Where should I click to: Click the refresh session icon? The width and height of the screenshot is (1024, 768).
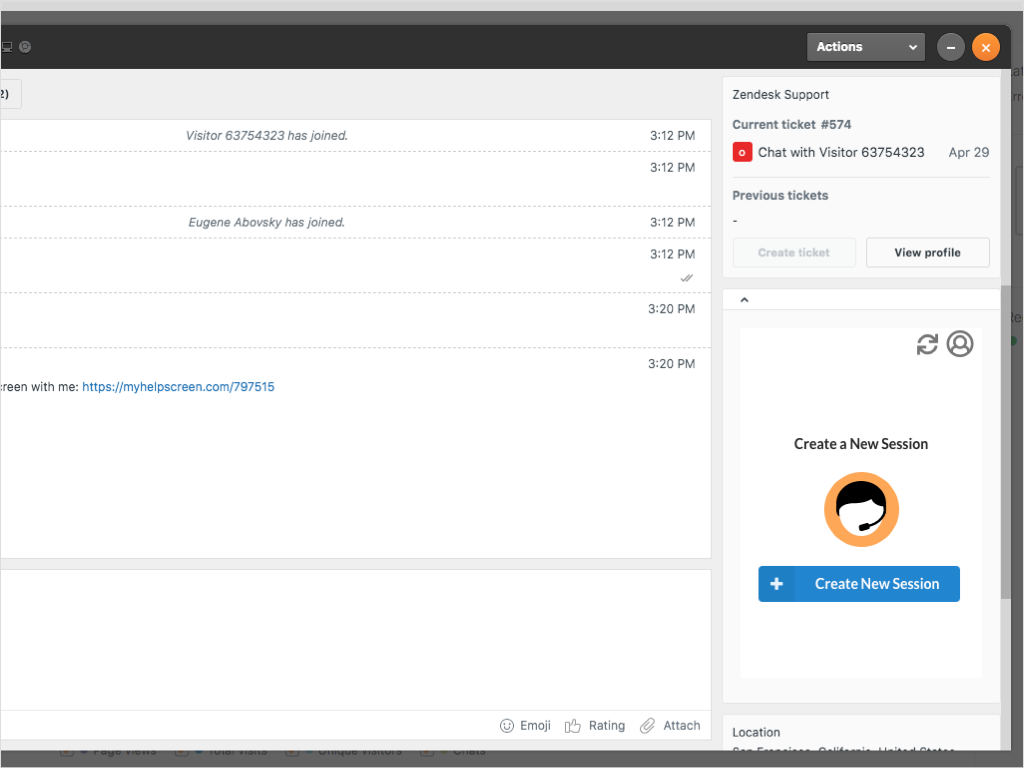point(927,344)
